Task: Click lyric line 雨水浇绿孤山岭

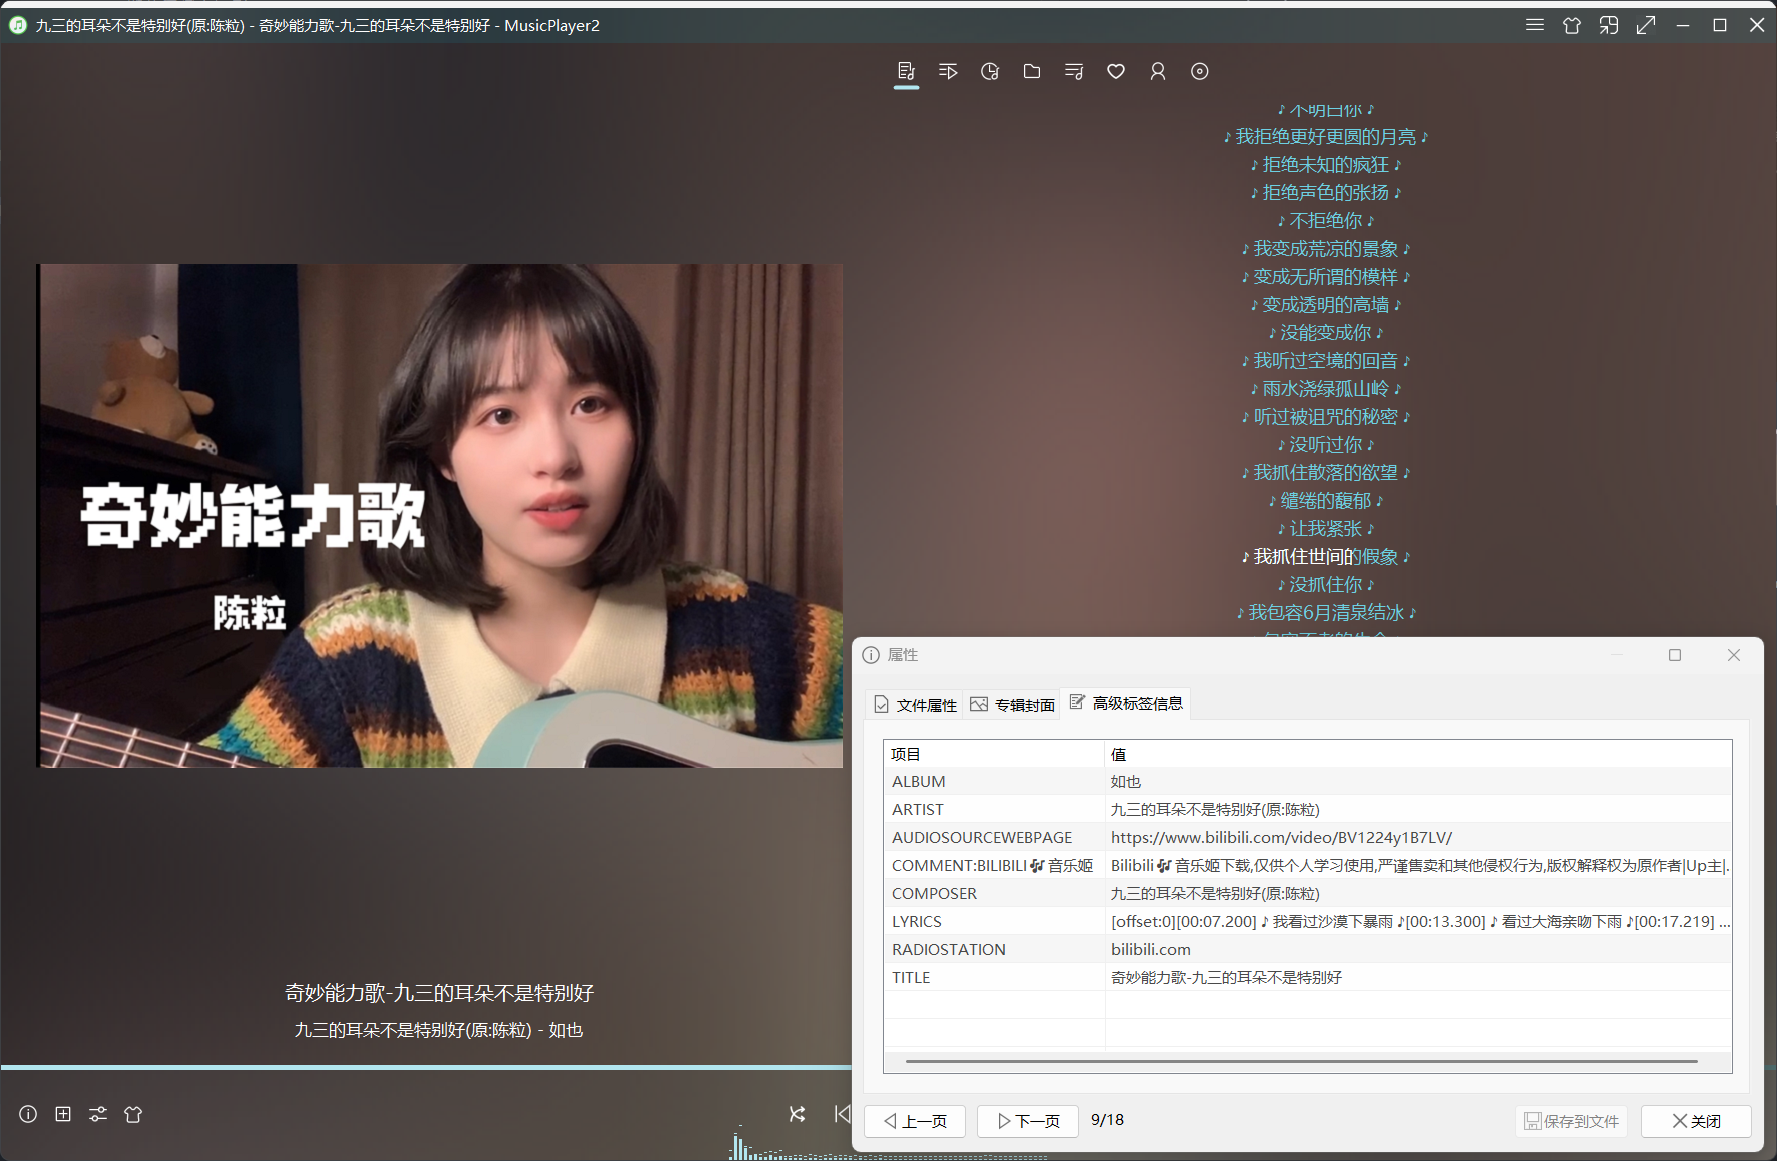Action: (1326, 388)
